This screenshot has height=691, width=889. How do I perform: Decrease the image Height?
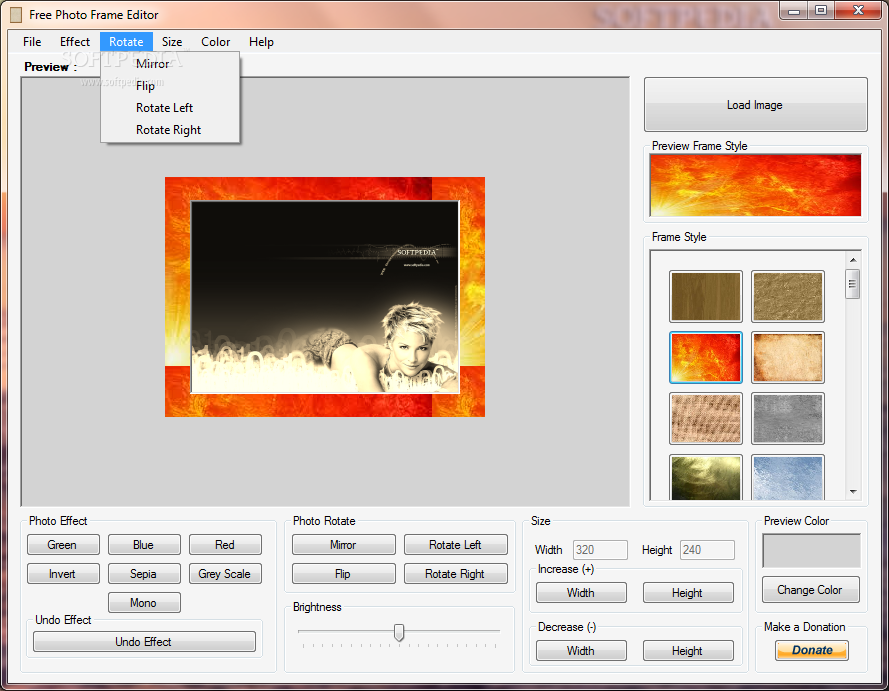coord(688,651)
